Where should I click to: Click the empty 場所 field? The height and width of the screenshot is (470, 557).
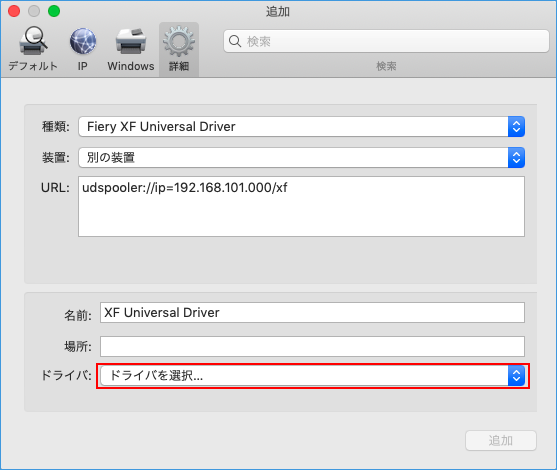(x=312, y=346)
